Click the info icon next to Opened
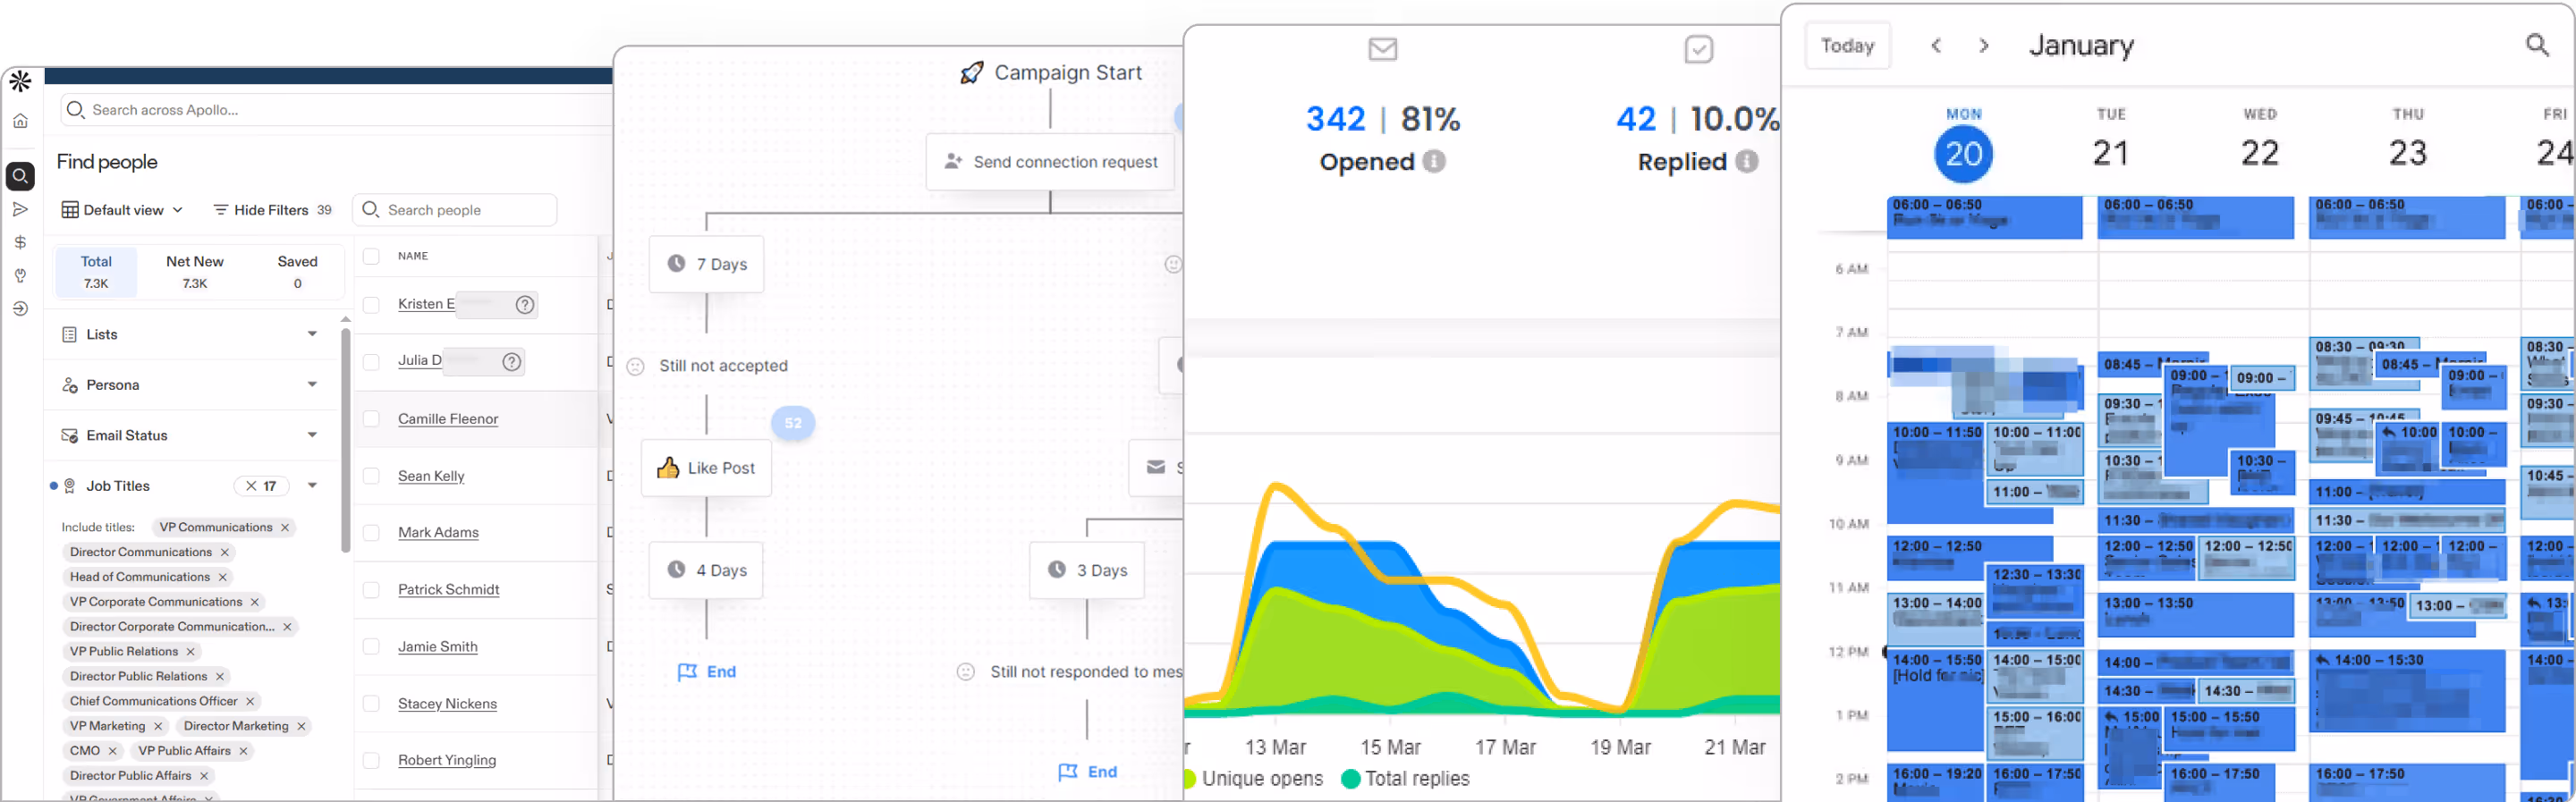 point(1434,161)
